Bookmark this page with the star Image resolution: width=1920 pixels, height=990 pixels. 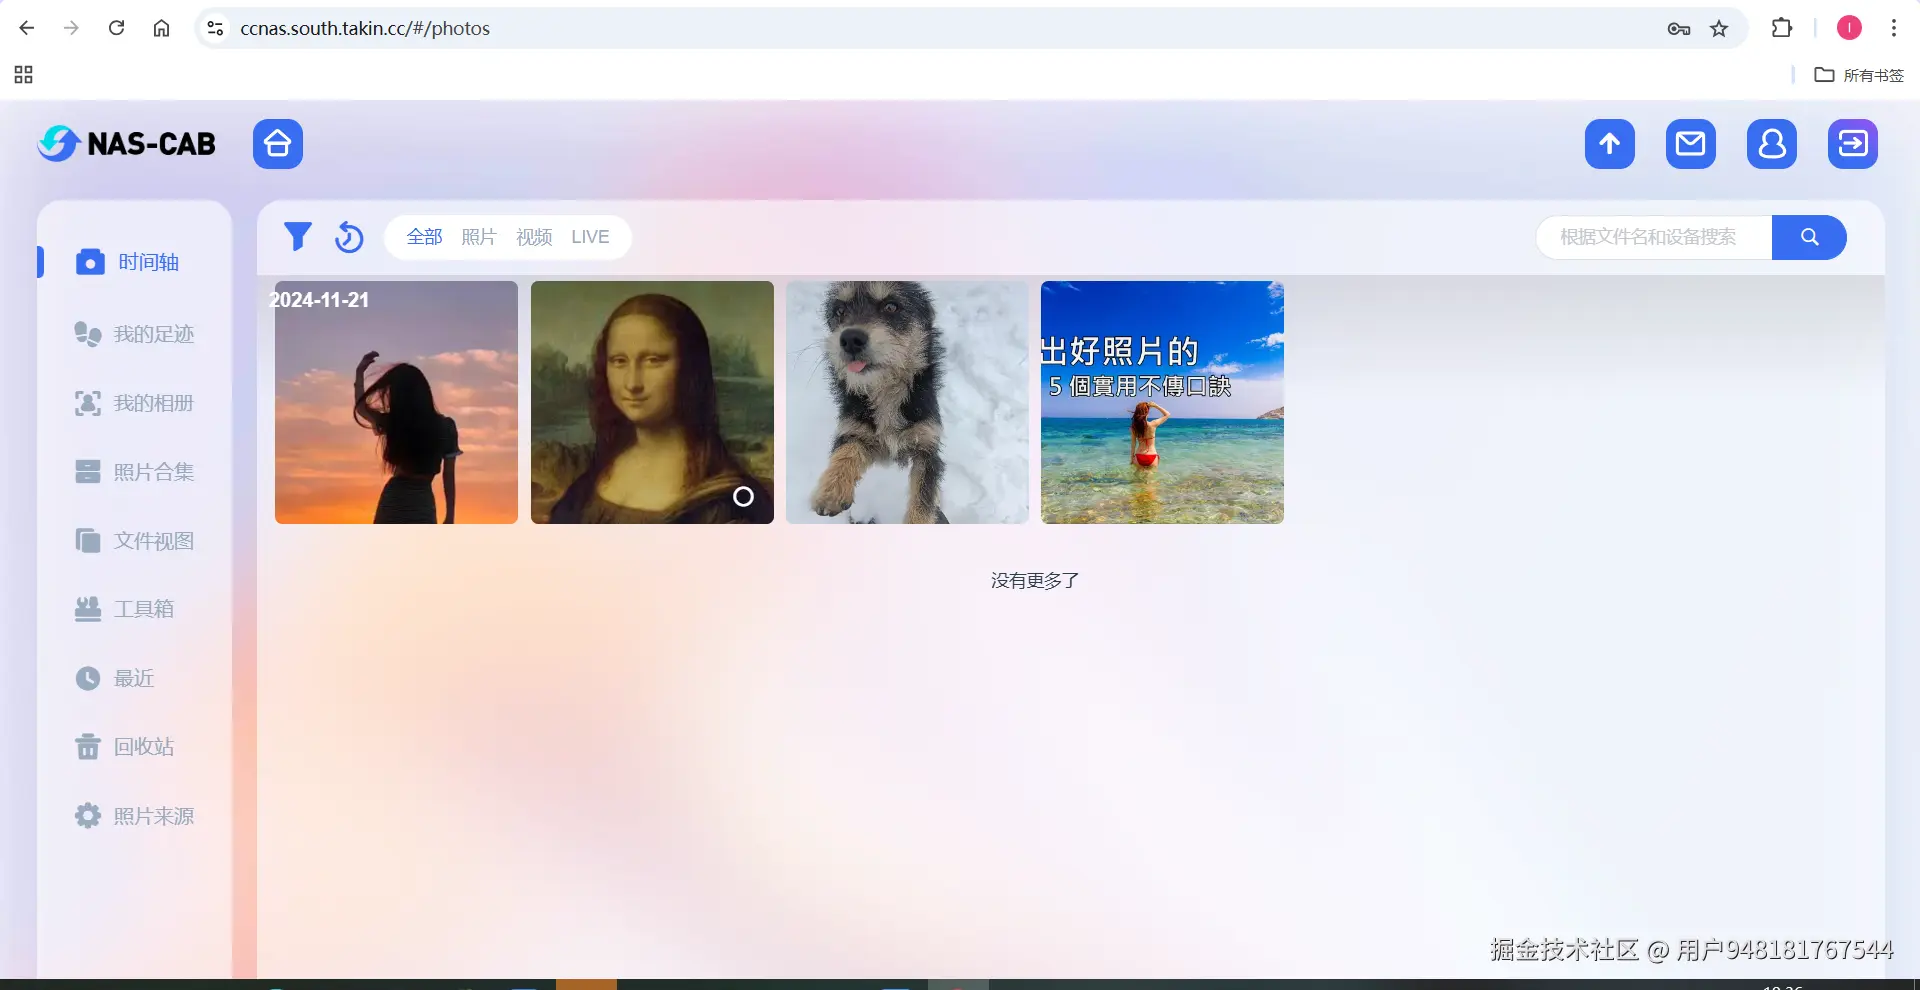coord(1719,28)
